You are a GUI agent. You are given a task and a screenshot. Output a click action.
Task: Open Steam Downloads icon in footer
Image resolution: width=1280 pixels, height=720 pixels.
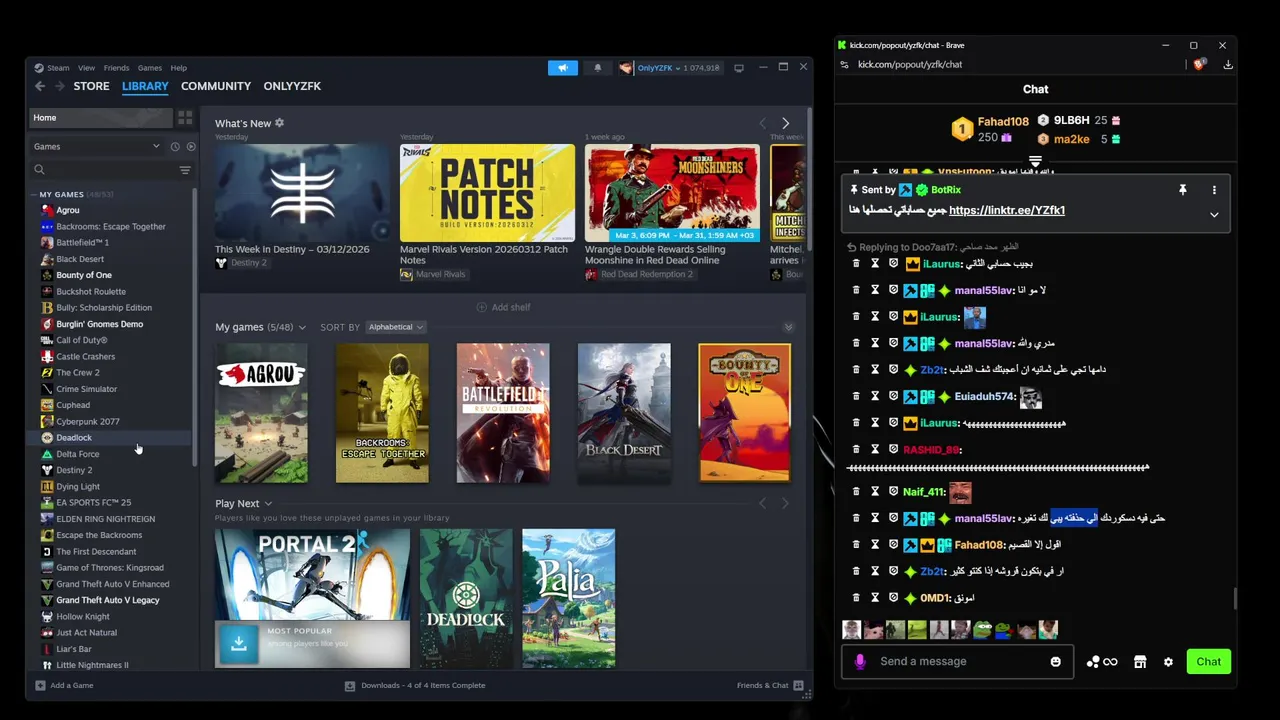pos(350,686)
